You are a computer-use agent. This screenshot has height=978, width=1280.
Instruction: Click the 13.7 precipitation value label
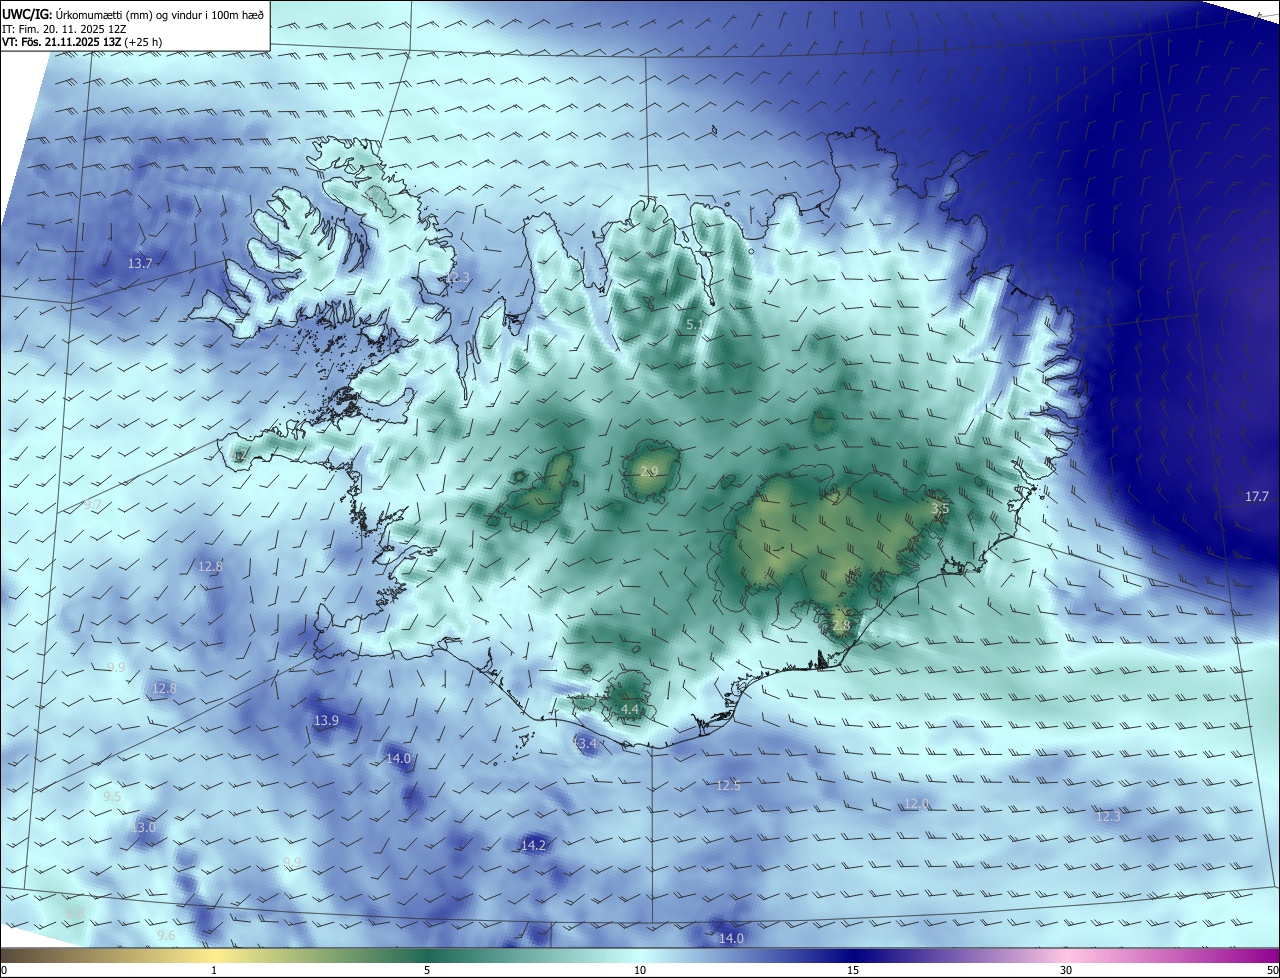(x=140, y=264)
